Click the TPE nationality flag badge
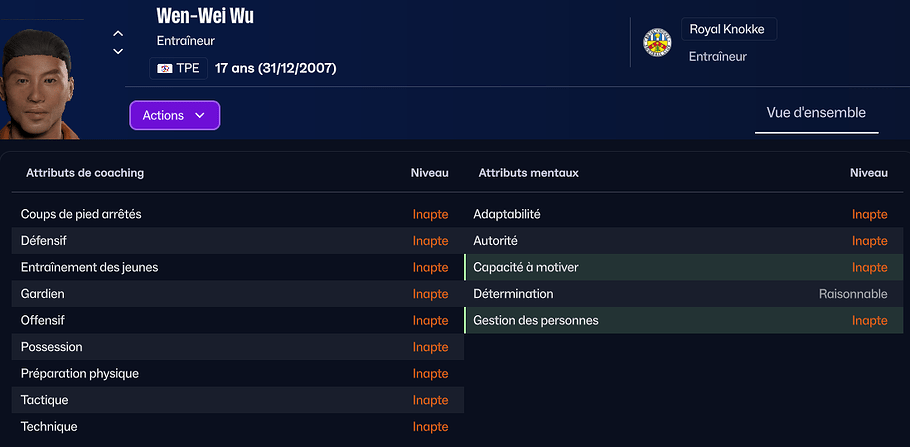The width and height of the screenshot is (910, 447). point(179,68)
